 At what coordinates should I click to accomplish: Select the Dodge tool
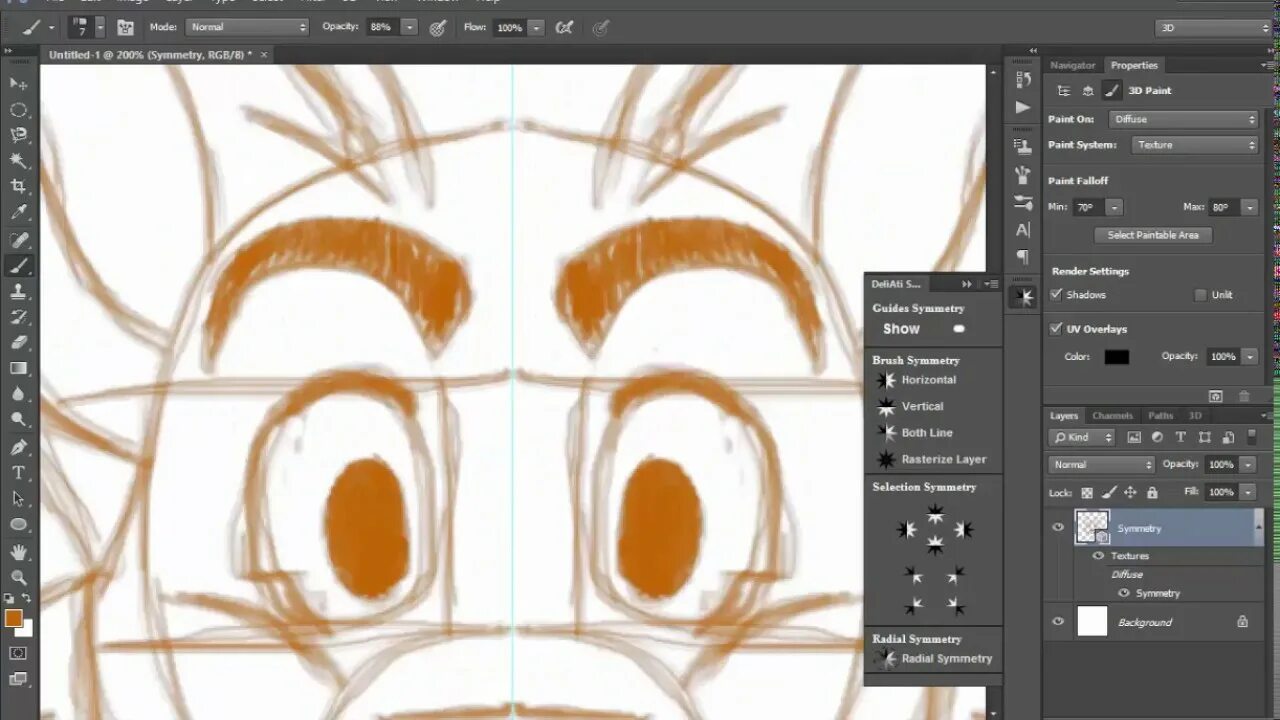click(18, 420)
